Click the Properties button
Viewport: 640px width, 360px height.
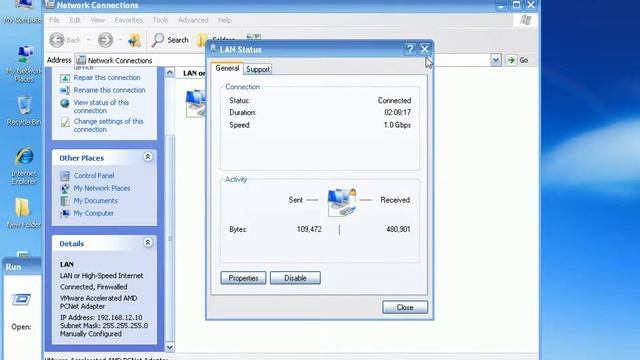pyautogui.click(x=243, y=278)
